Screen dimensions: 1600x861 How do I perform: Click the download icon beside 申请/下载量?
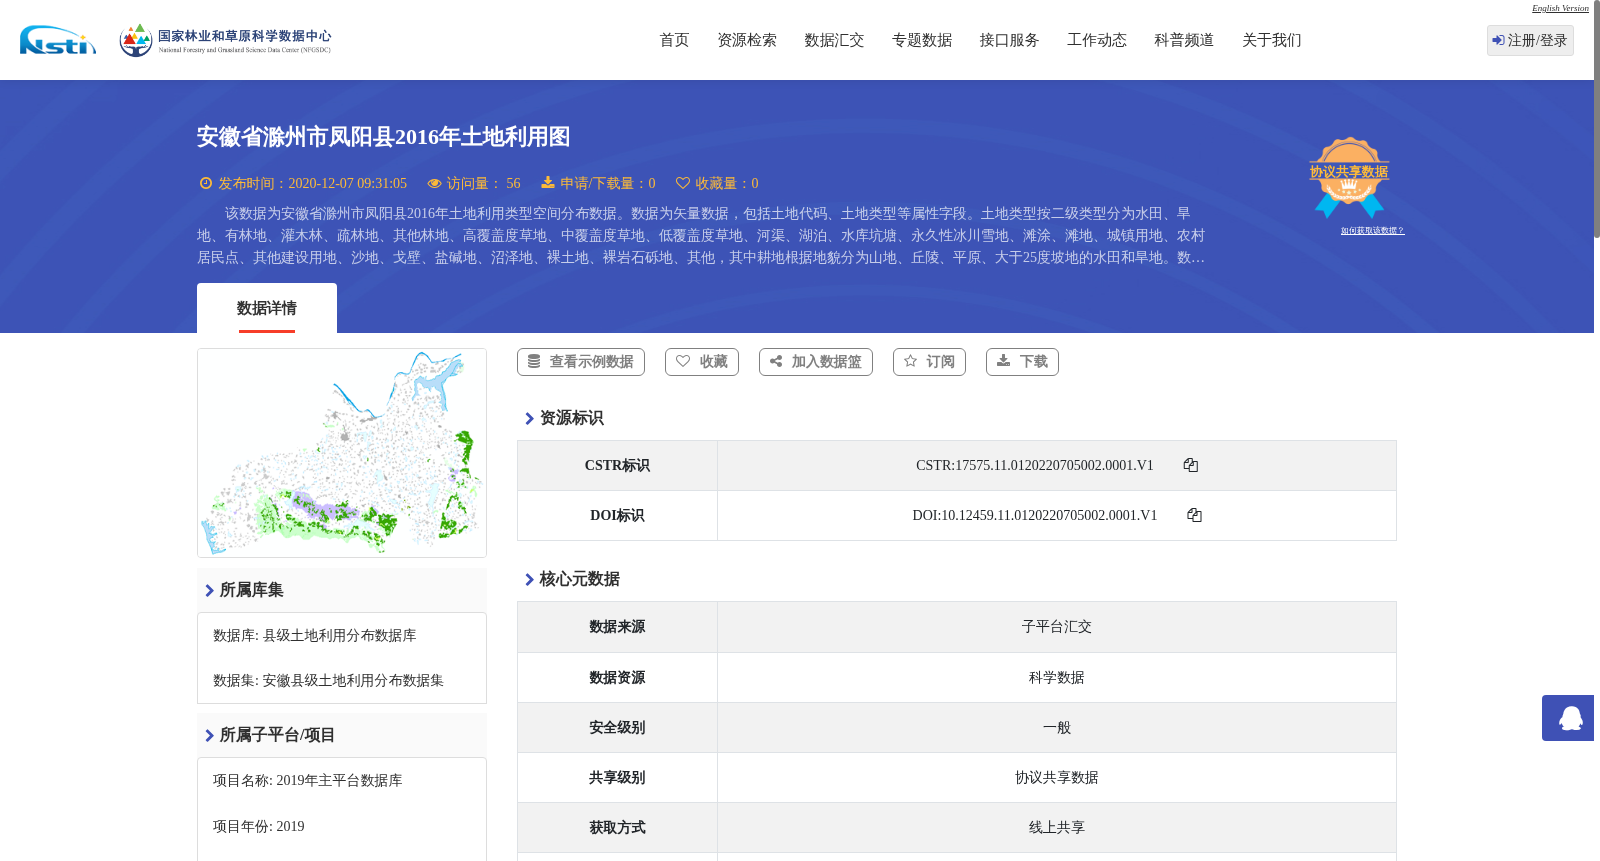(x=548, y=182)
